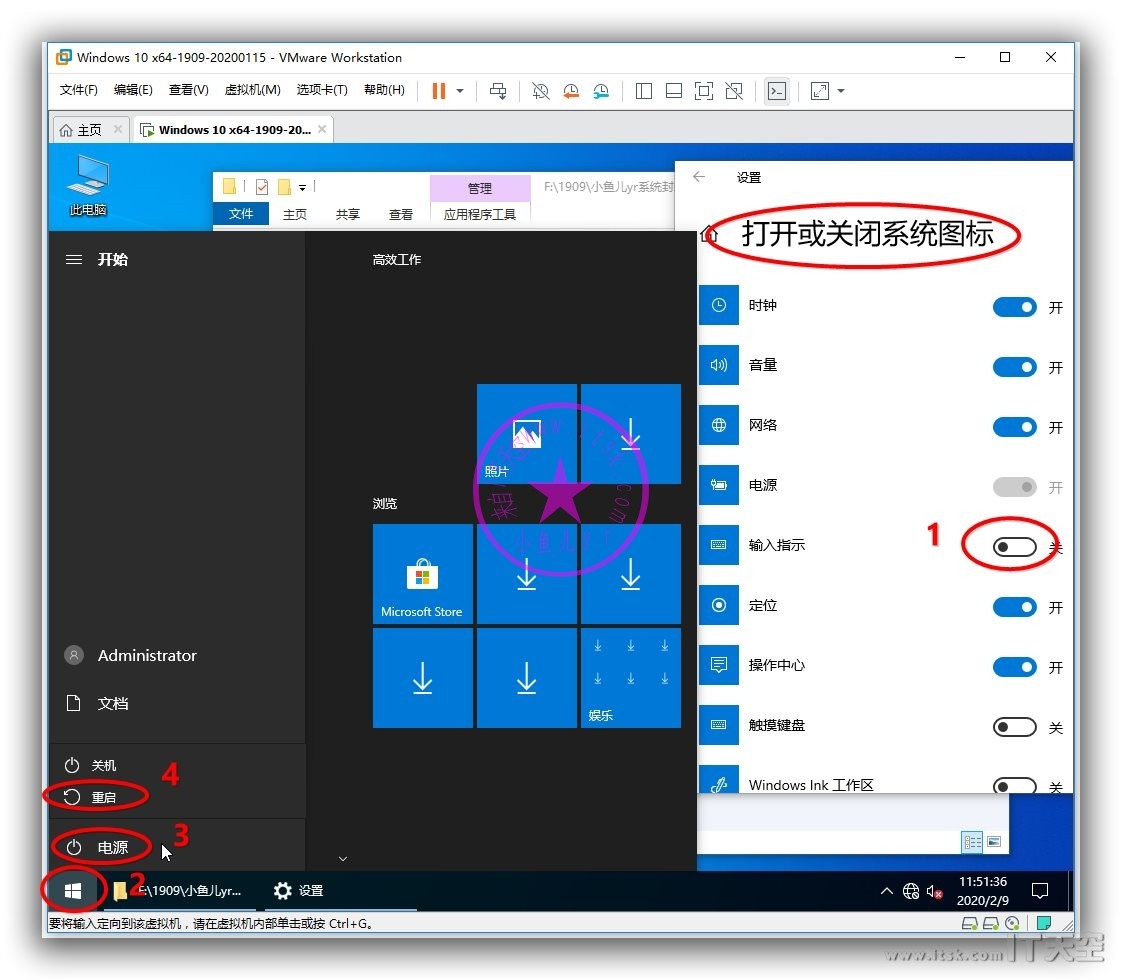Click the VMware message log status icon

click(1045, 923)
